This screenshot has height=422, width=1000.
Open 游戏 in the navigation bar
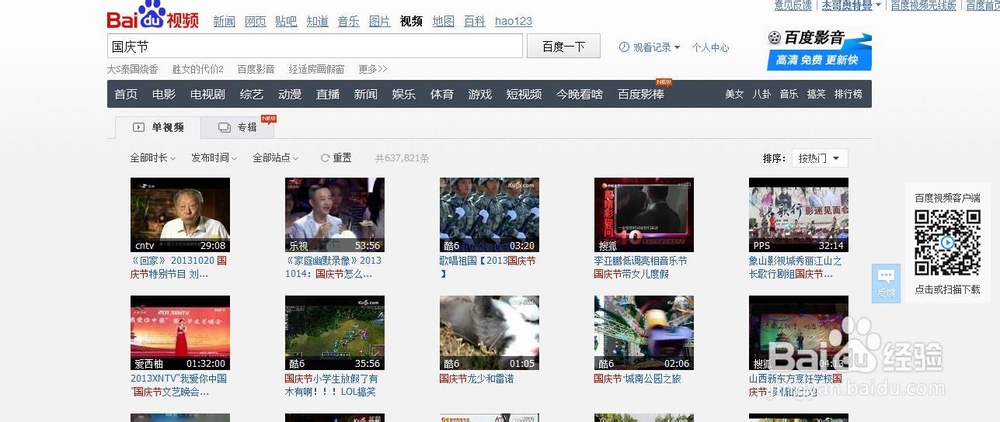coord(480,94)
